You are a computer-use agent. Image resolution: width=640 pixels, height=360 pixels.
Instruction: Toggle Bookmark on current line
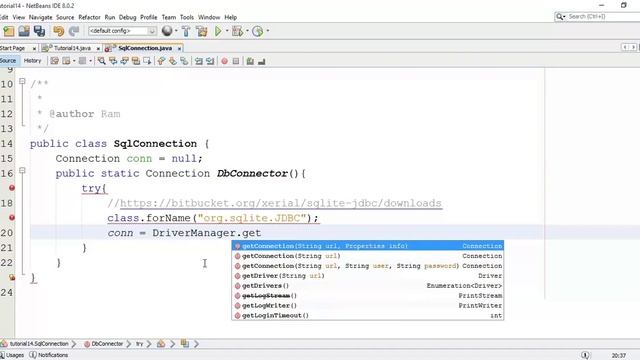click(x=184, y=61)
